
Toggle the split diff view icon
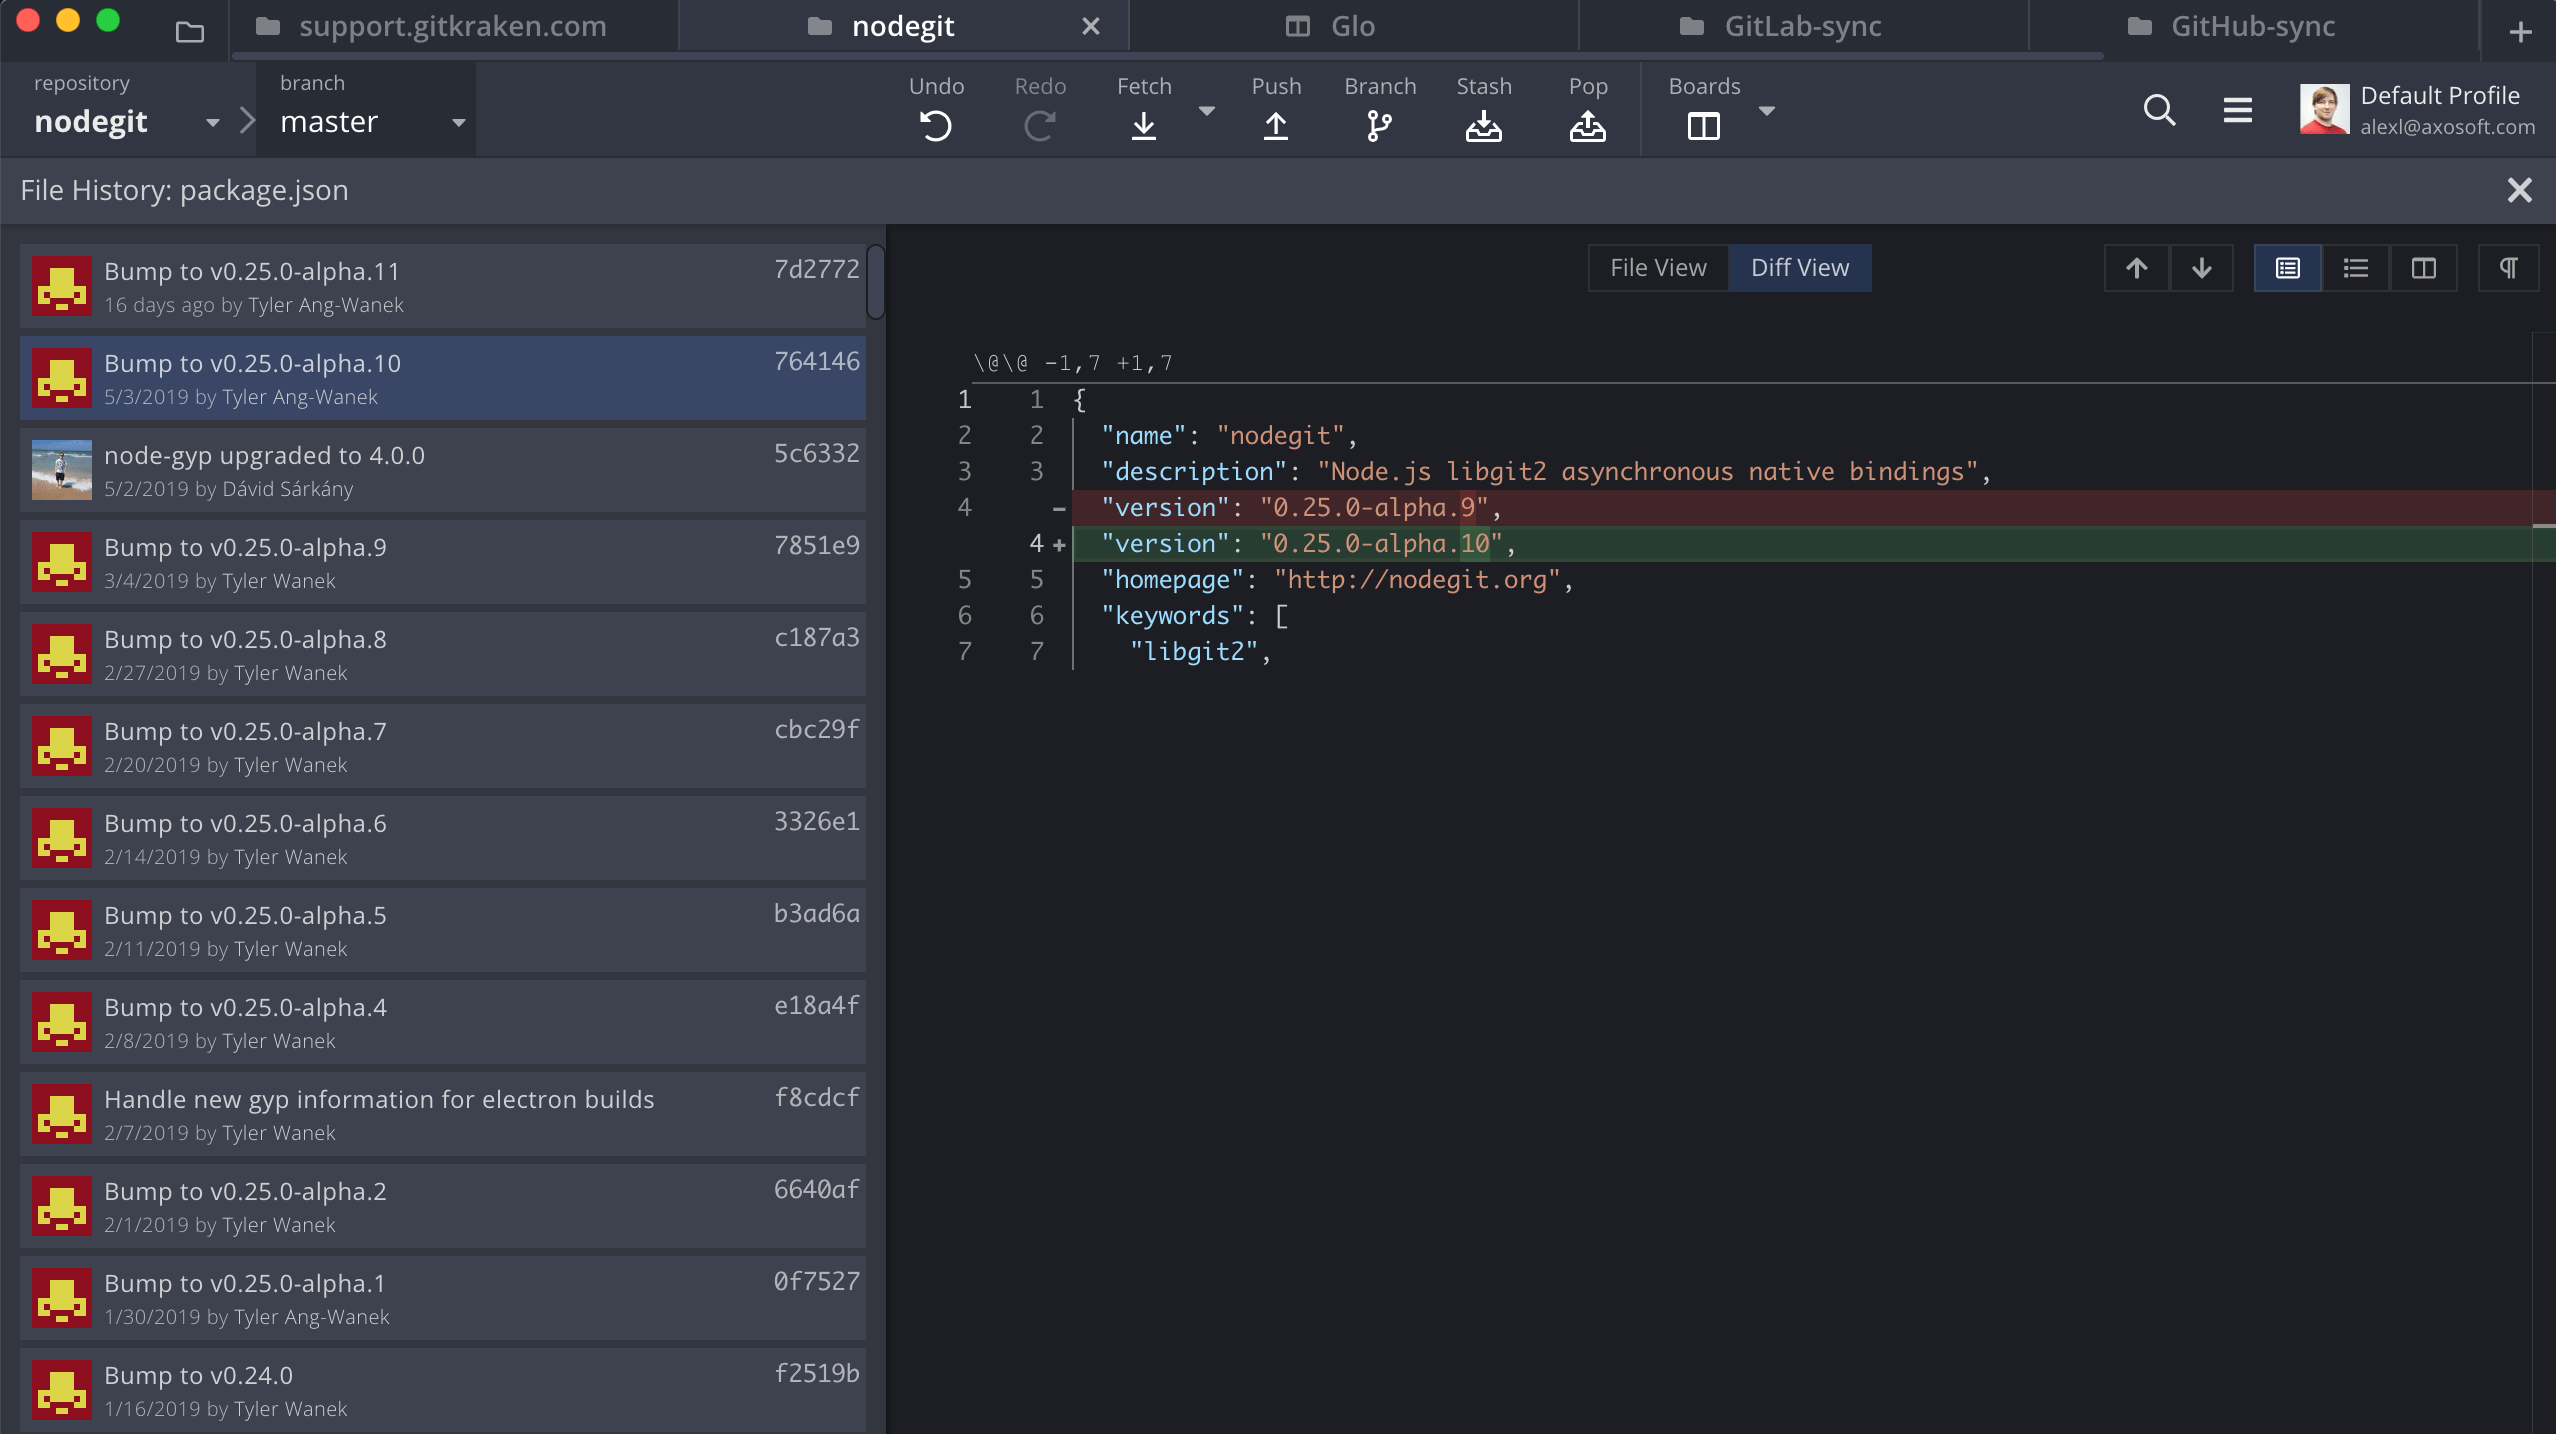coord(2424,268)
